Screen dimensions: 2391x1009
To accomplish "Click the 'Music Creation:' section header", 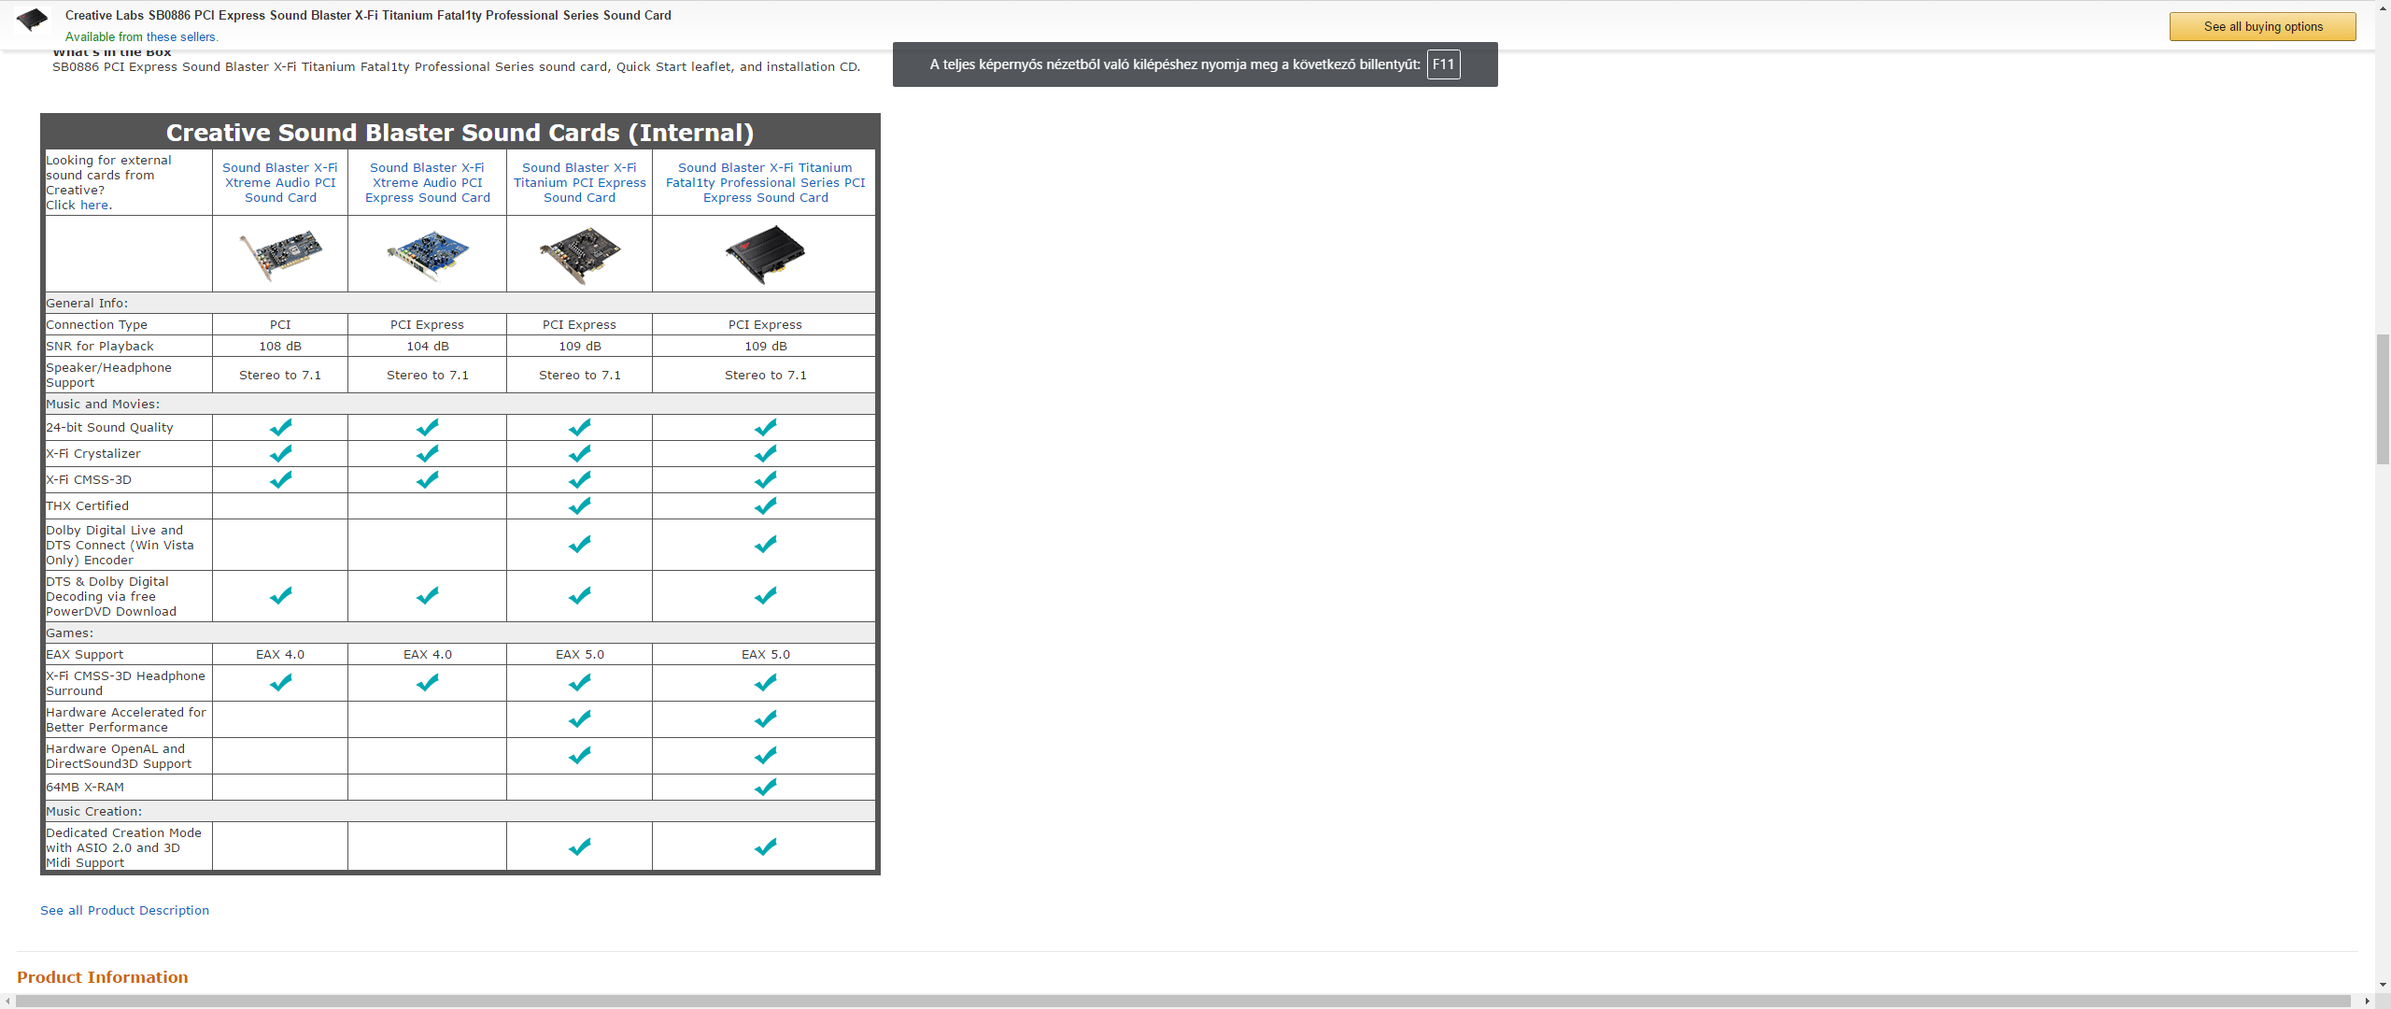I will [94, 811].
